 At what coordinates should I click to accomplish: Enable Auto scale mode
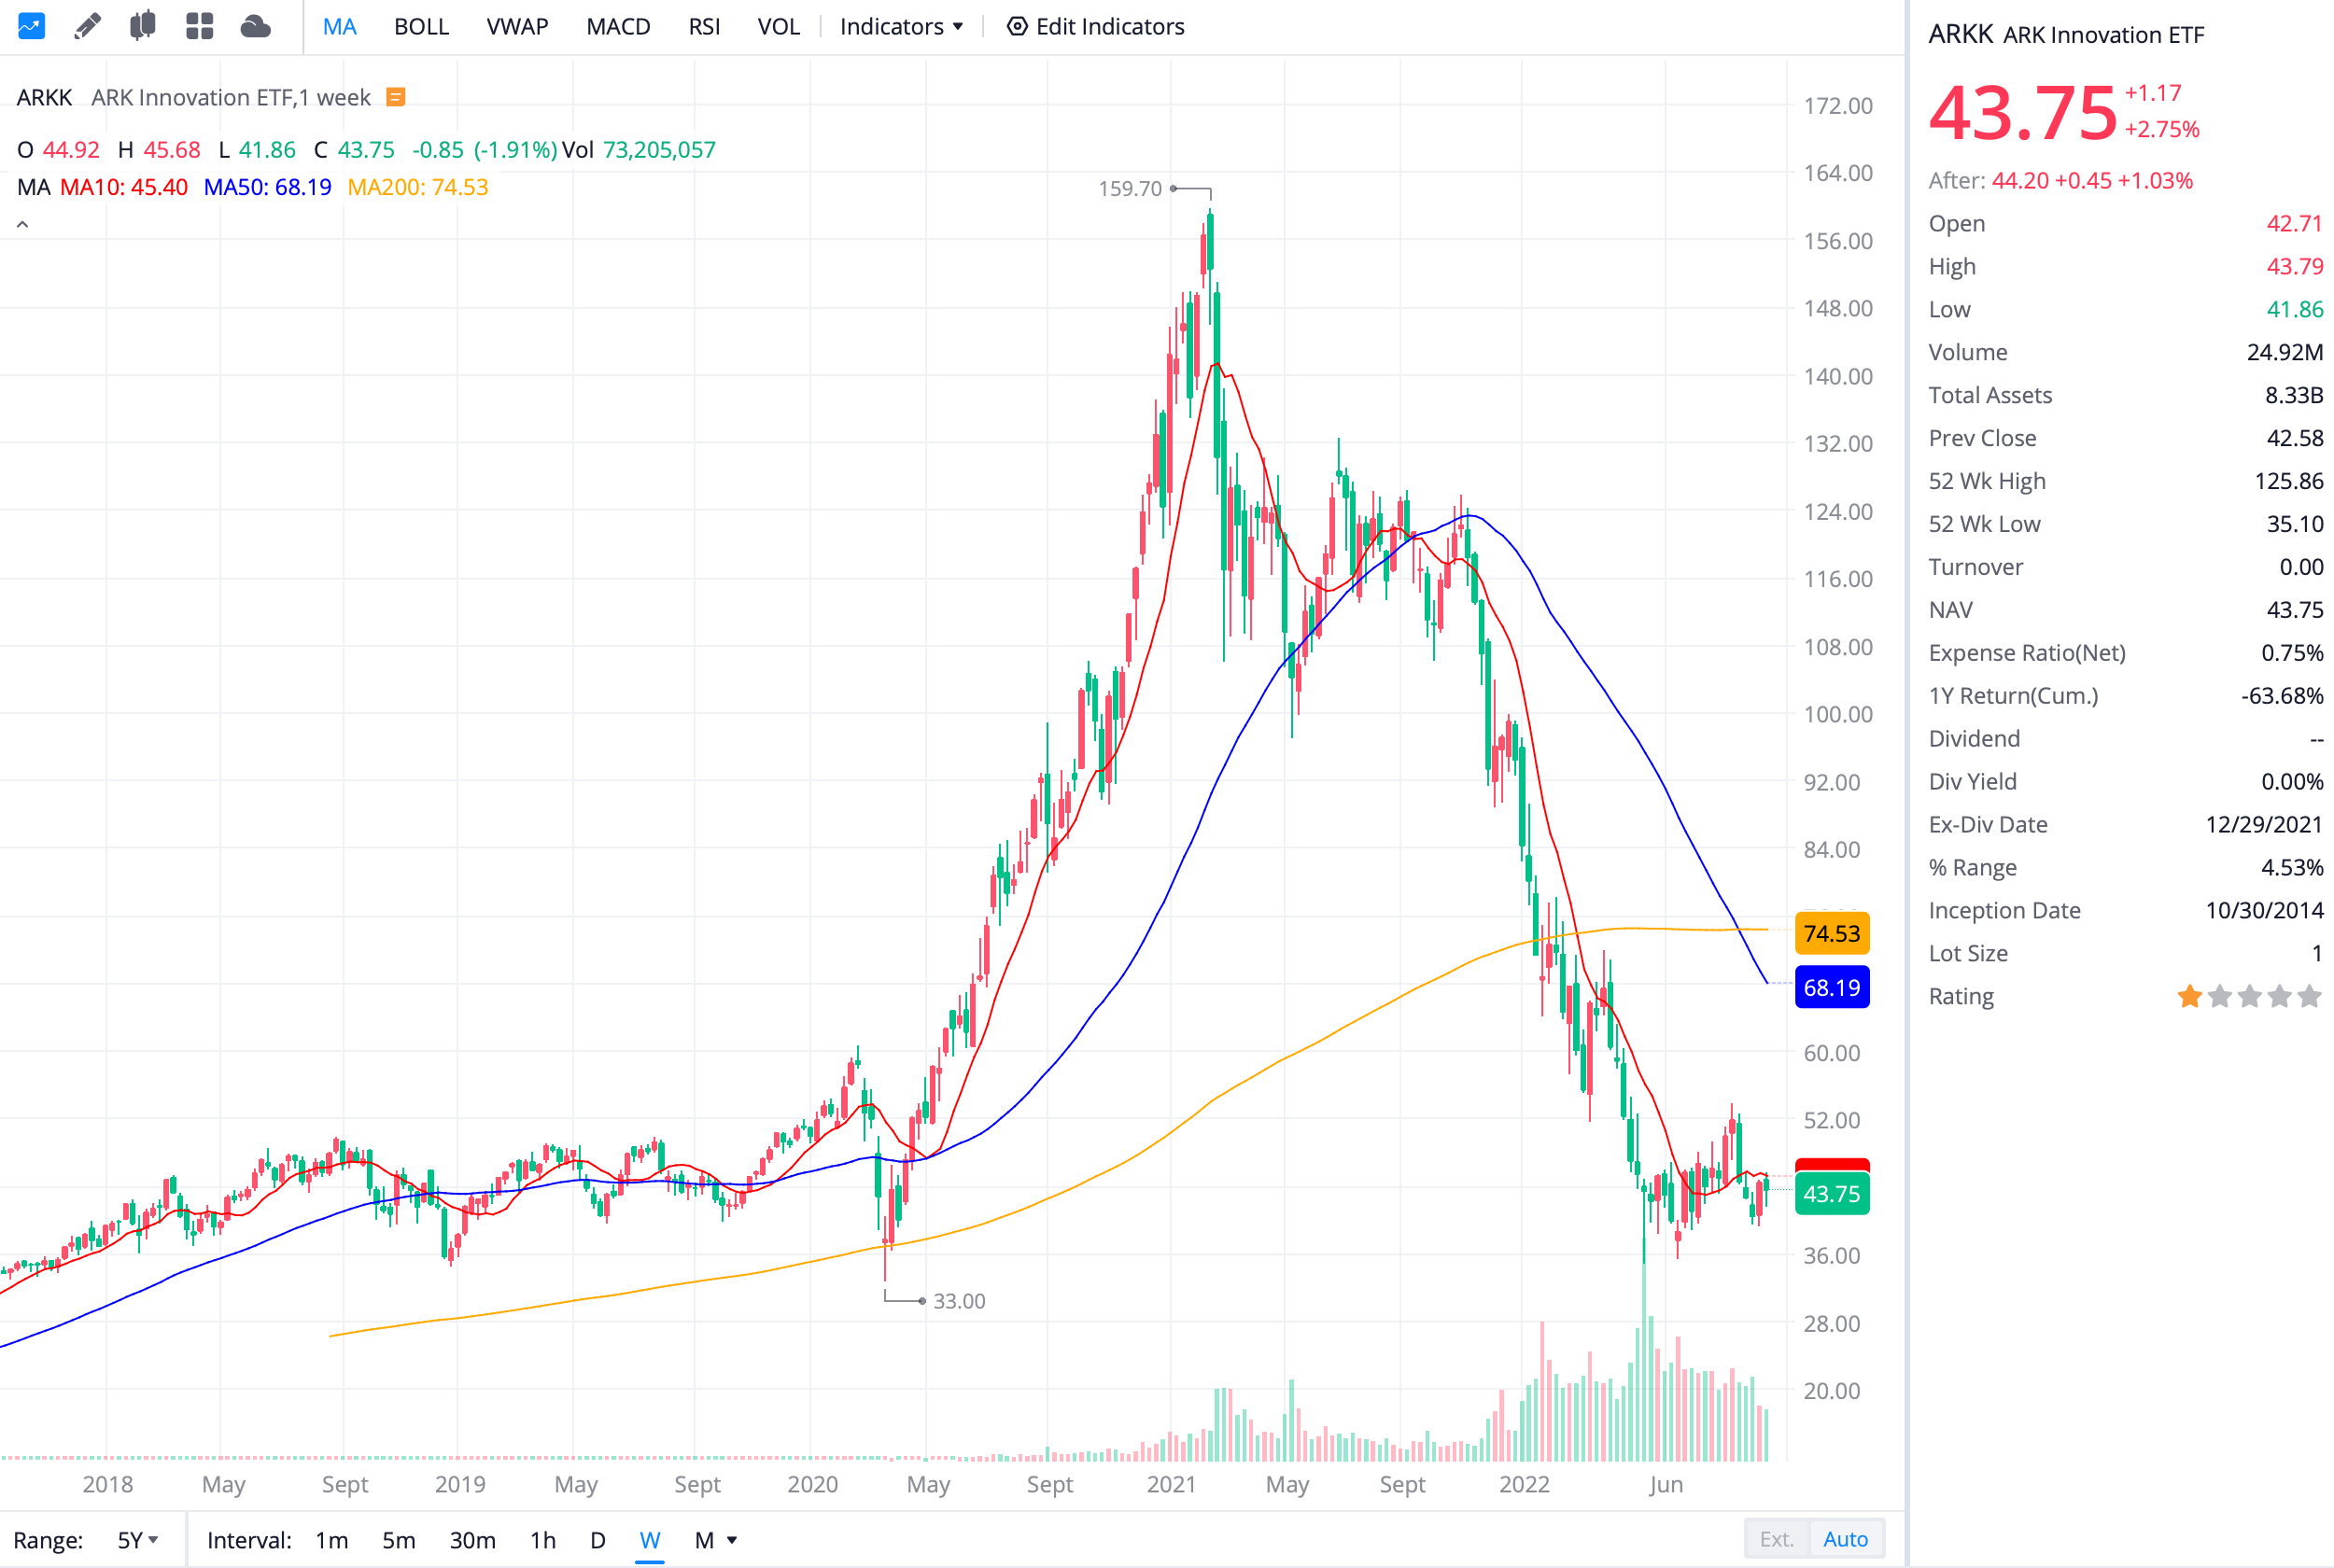coord(1845,1539)
